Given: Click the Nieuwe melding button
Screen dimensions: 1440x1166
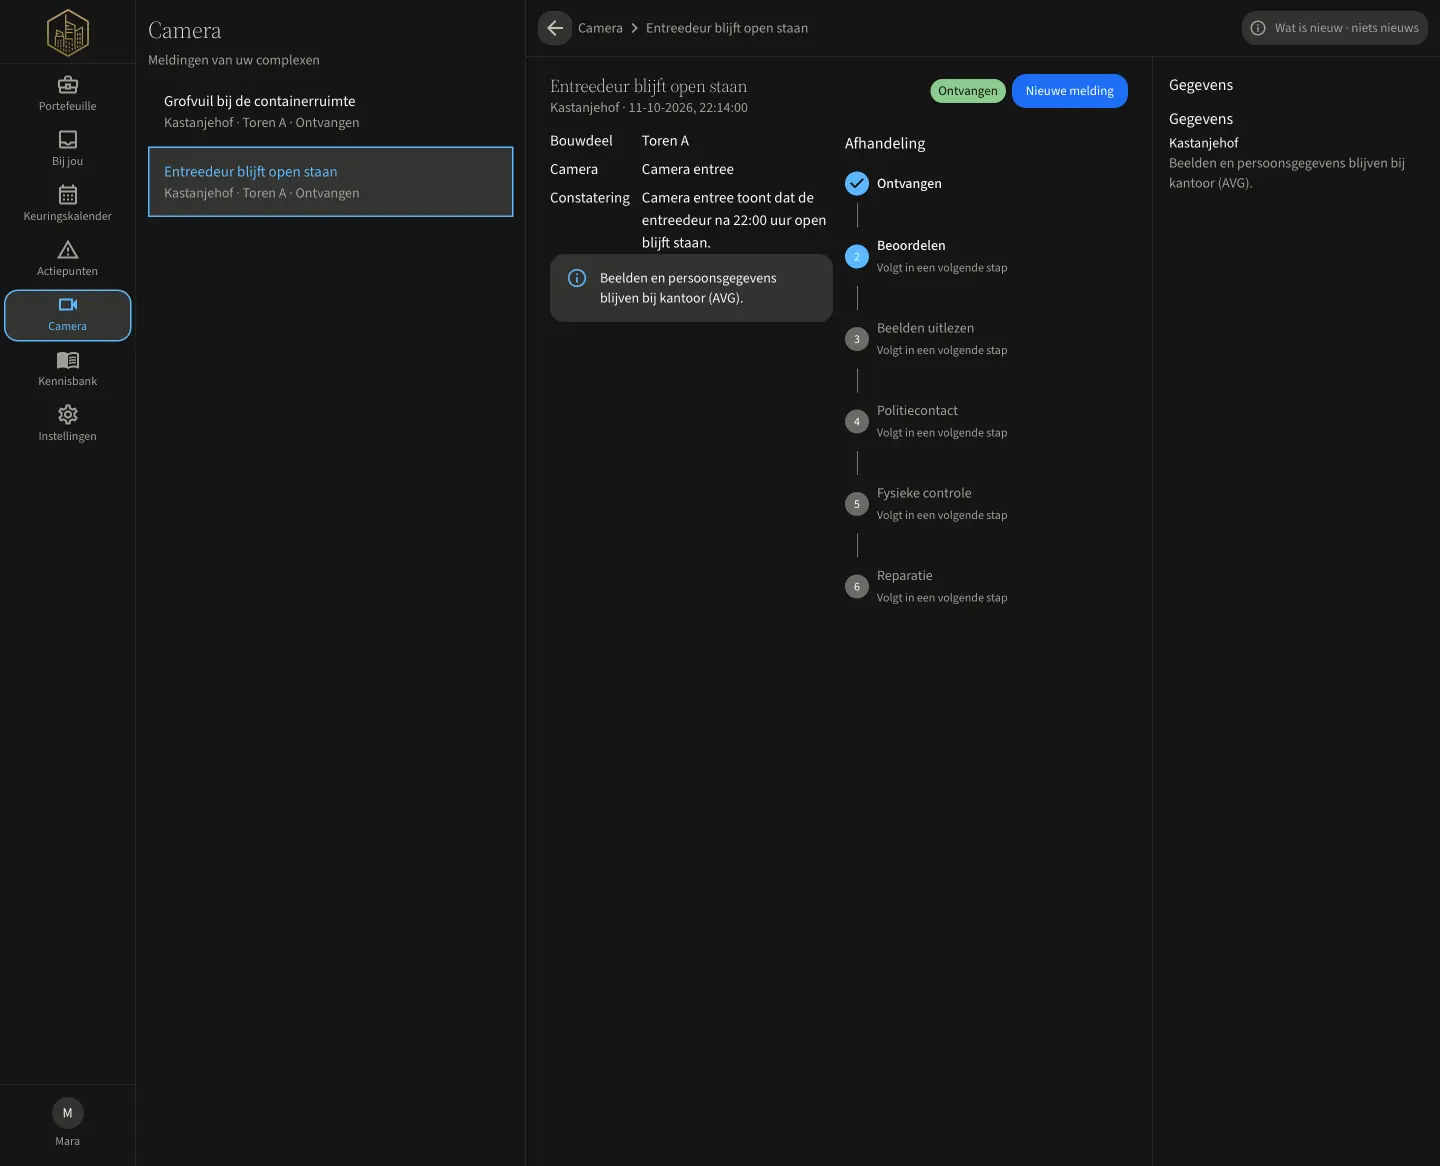Looking at the screenshot, I should (1070, 91).
